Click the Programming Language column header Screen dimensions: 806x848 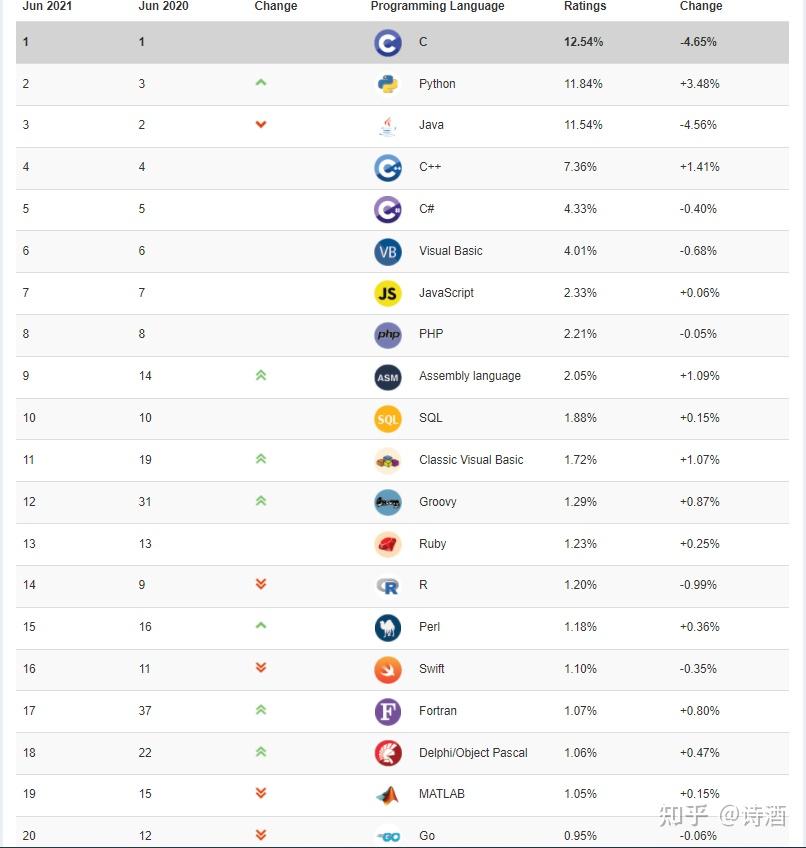437,6
